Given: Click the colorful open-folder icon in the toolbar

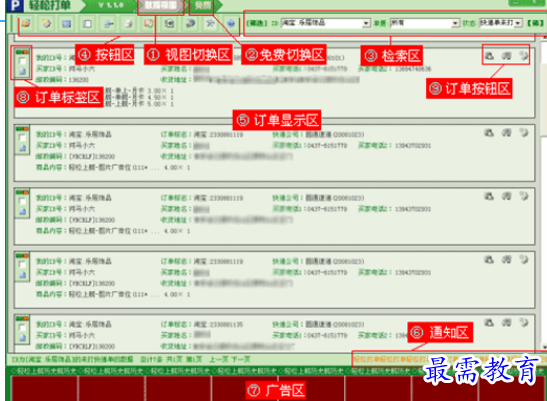Looking at the screenshot, I should [25, 23].
